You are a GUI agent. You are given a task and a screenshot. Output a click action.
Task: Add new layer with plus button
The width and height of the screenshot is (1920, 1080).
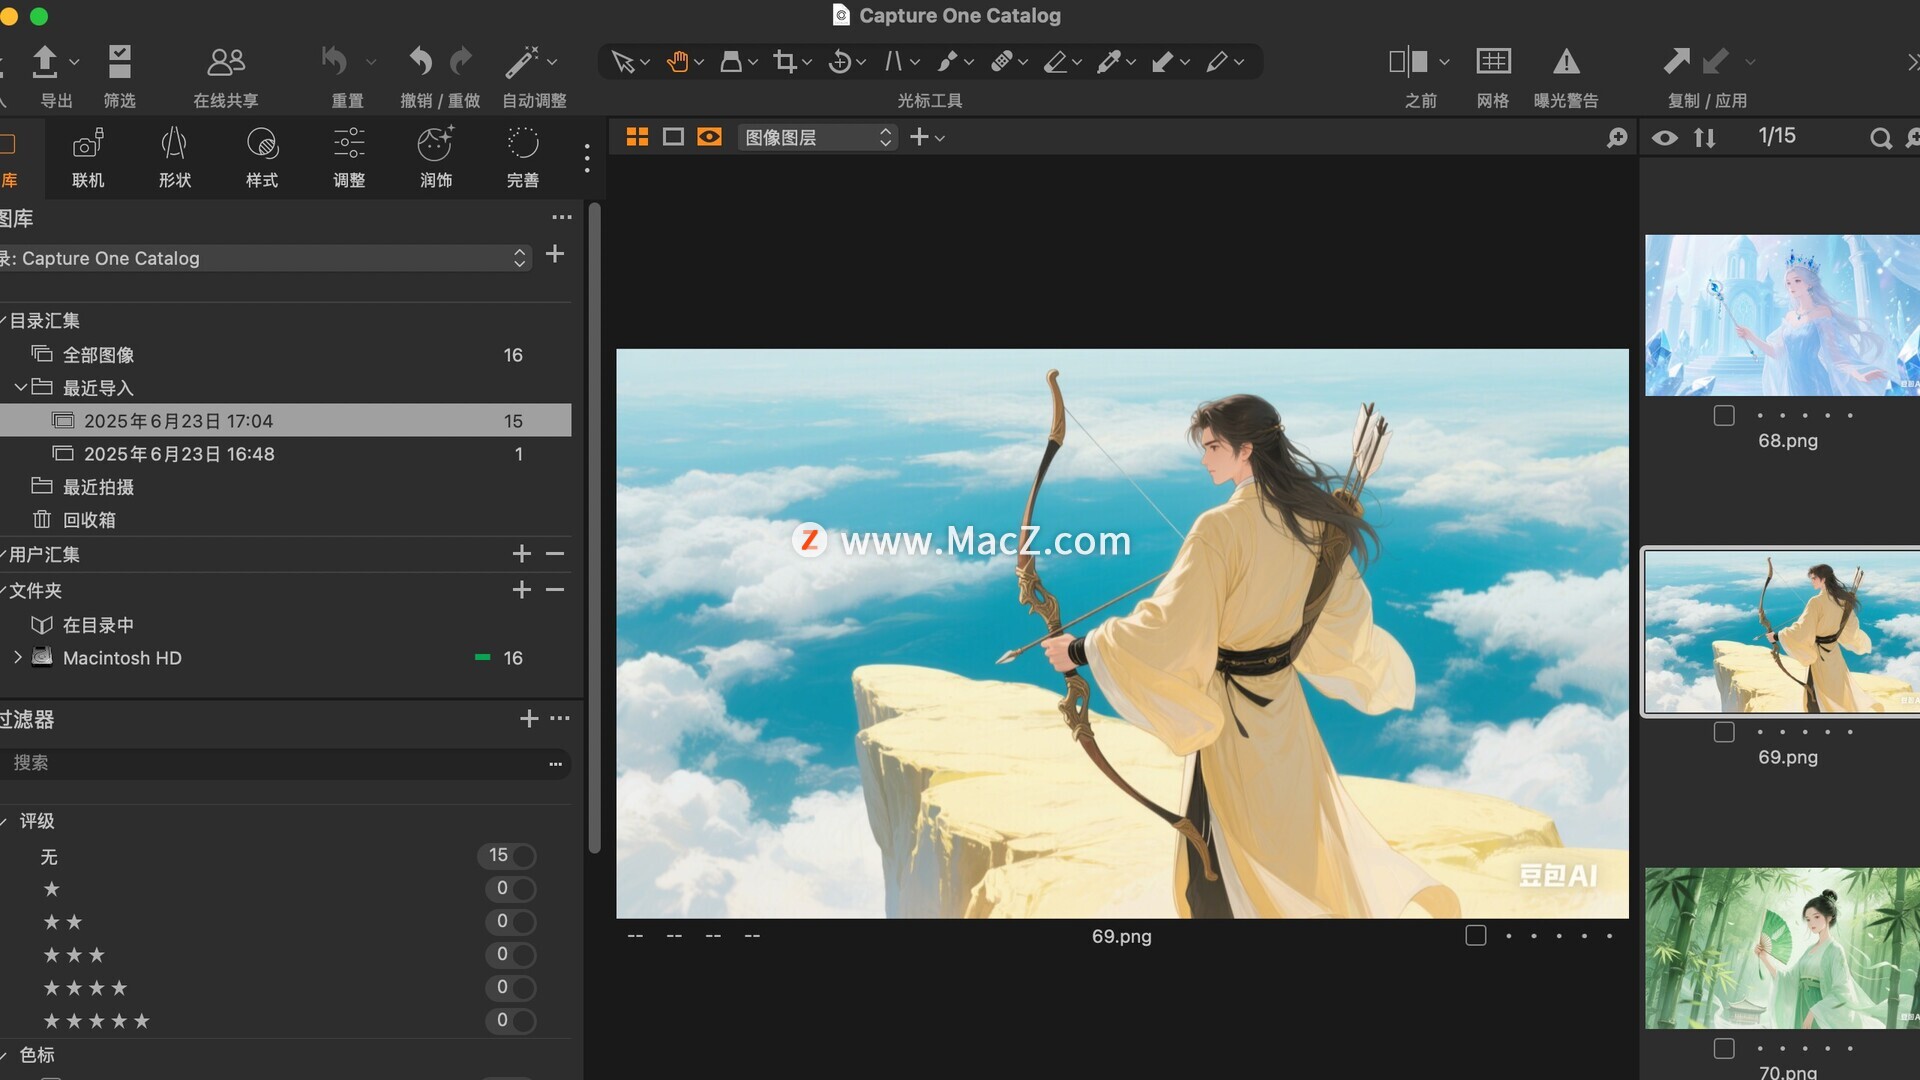point(919,137)
